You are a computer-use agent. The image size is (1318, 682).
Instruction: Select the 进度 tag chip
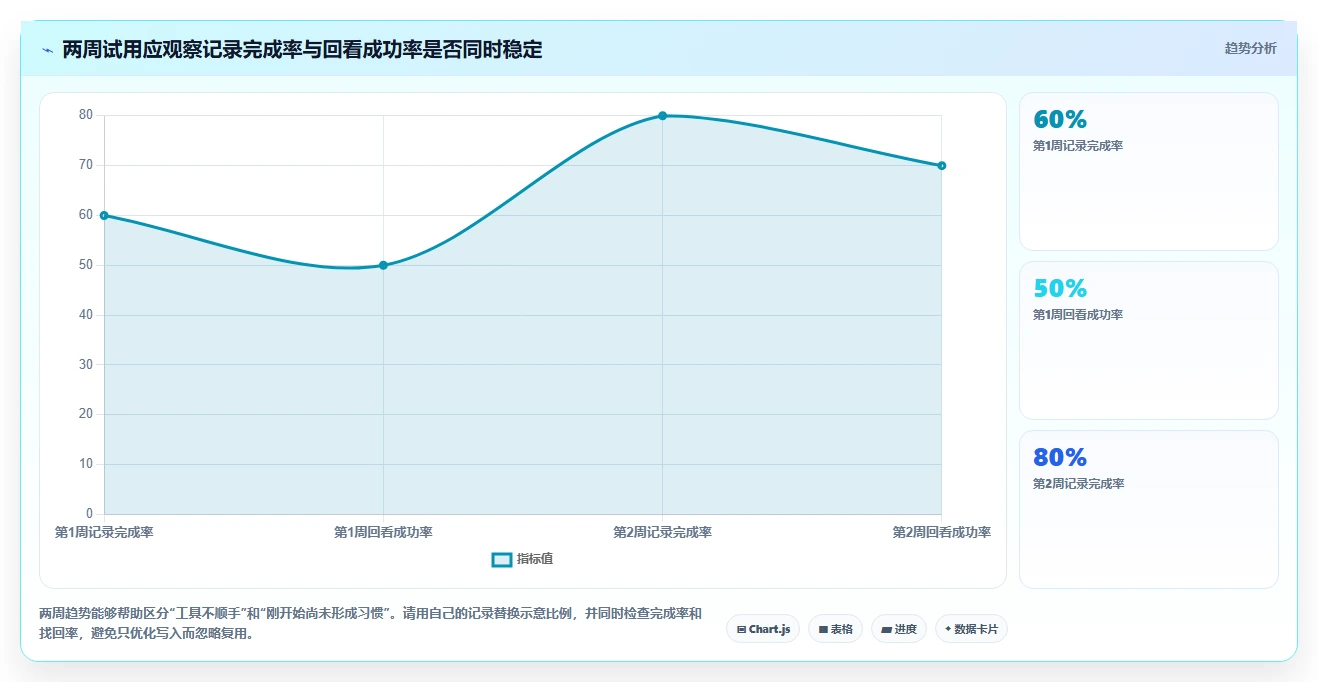click(x=899, y=629)
